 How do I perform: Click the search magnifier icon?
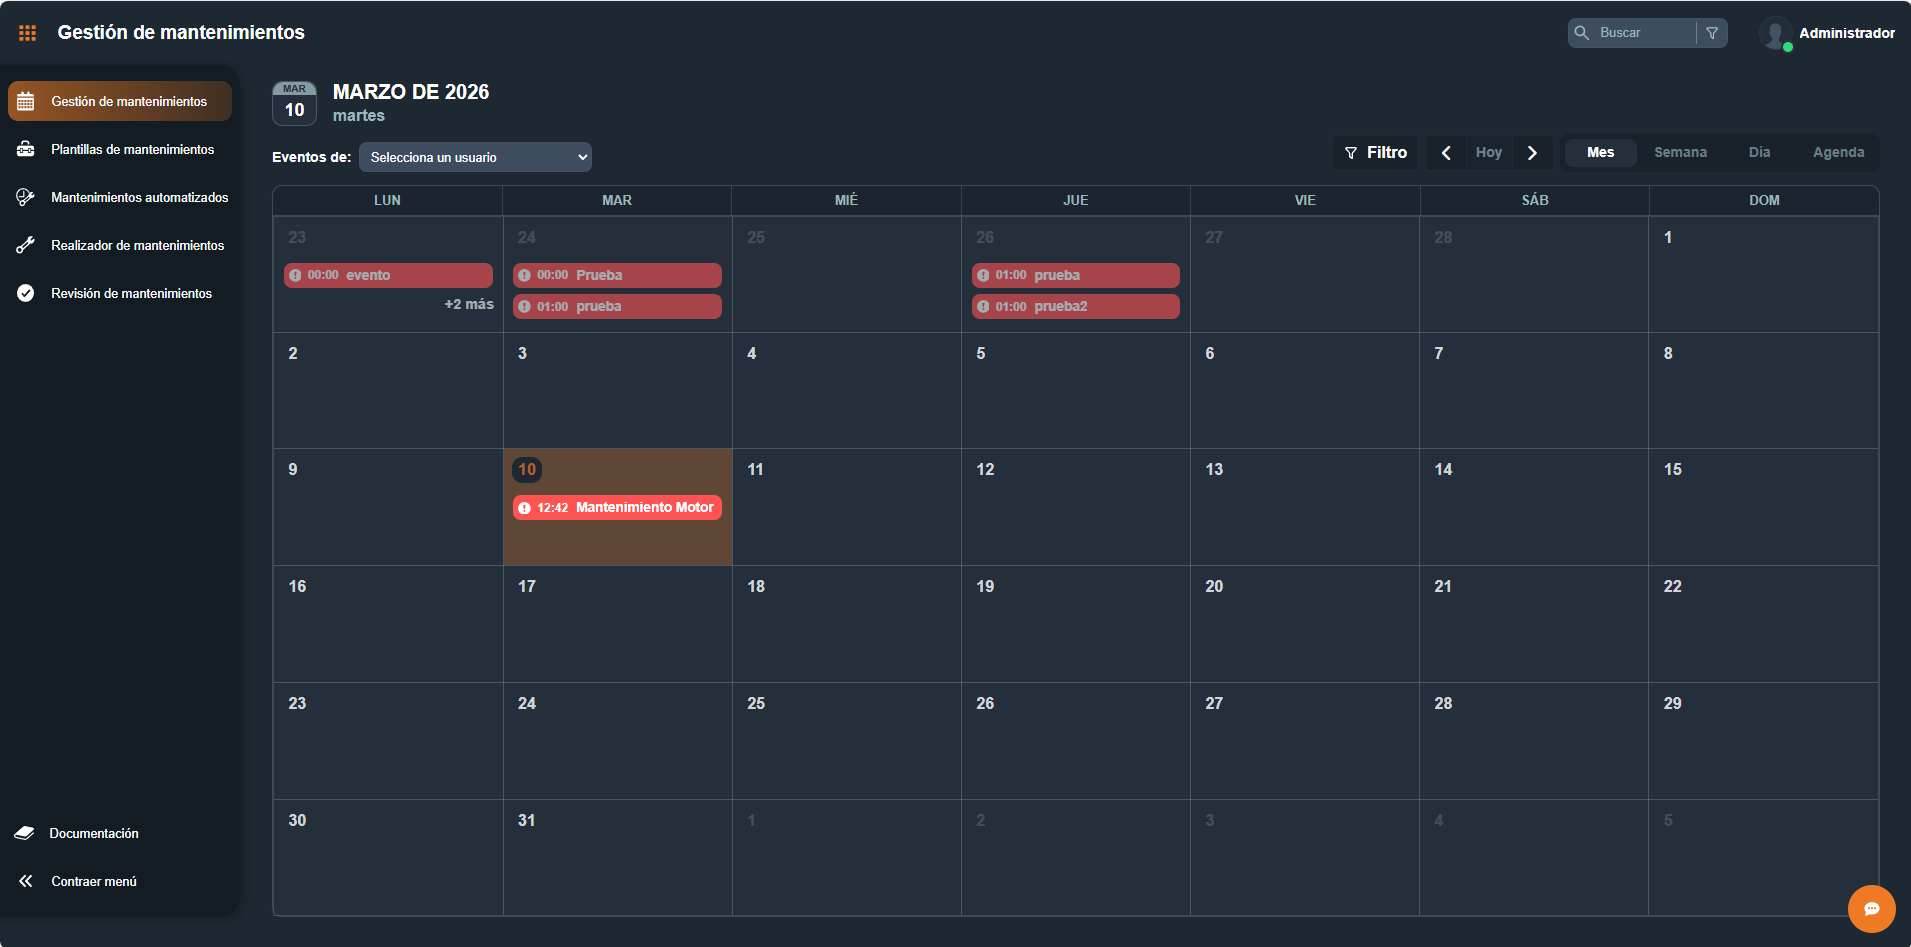(x=1583, y=32)
